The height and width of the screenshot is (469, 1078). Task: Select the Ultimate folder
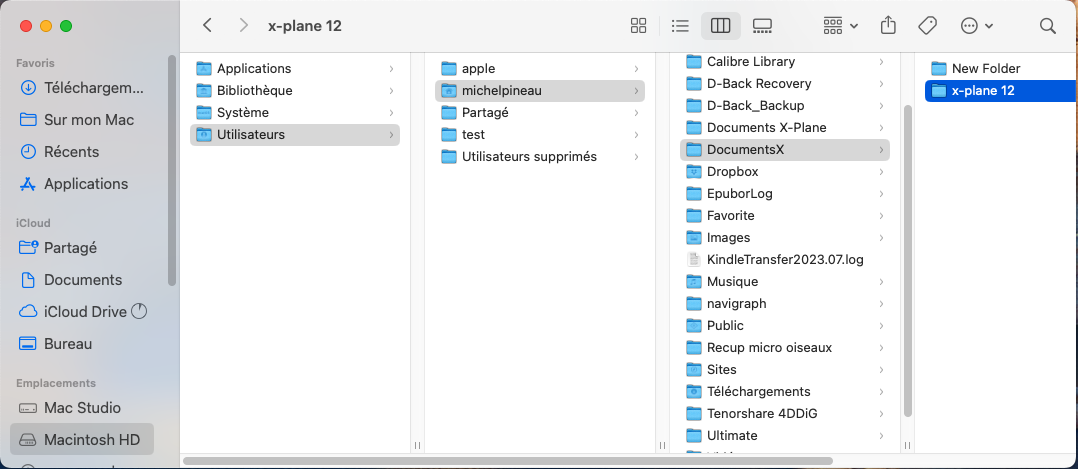click(x=784, y=435)
